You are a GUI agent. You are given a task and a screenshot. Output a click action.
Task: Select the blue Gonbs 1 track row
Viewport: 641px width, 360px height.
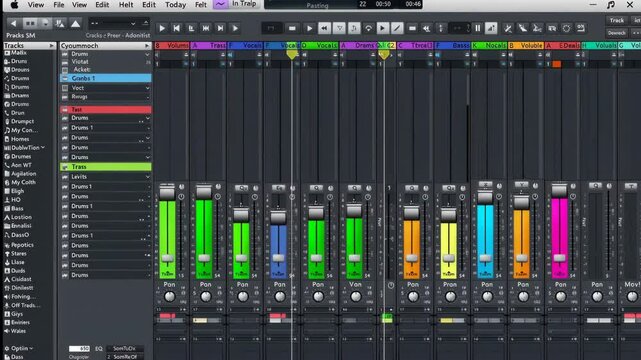click(106, 78)
